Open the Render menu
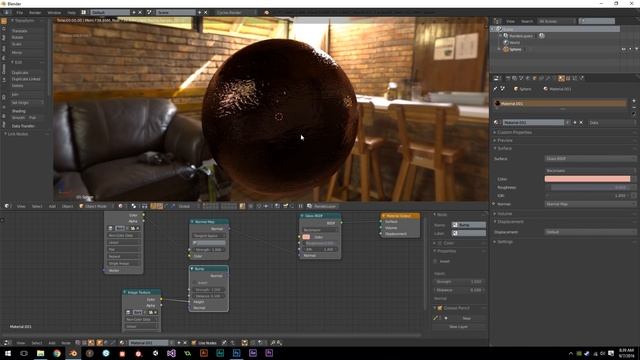This screenshot has width=640, height=360. tap(35, 13)
